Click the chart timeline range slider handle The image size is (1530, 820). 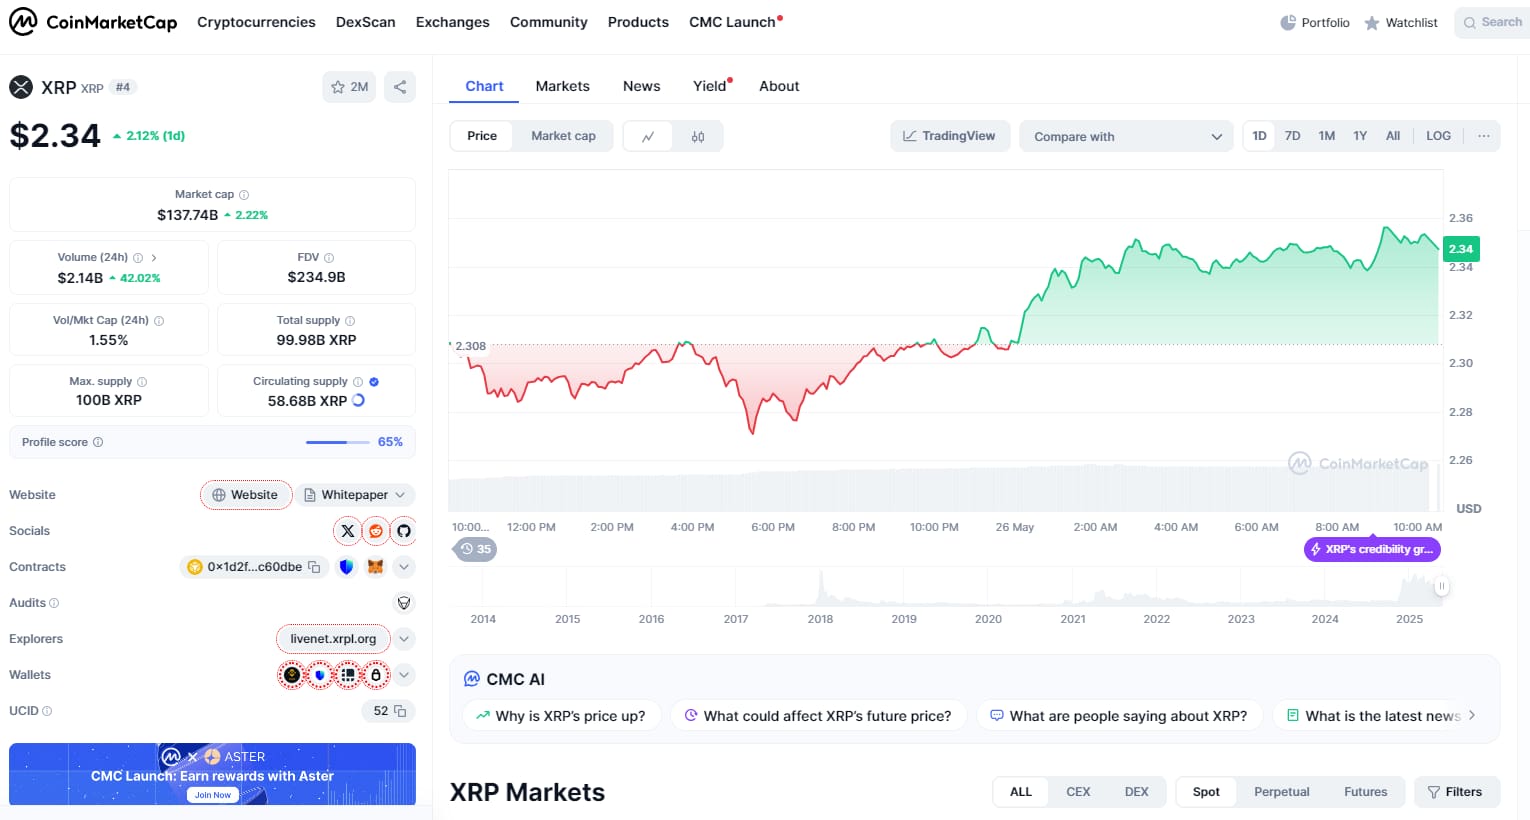tap(1441, 587)
